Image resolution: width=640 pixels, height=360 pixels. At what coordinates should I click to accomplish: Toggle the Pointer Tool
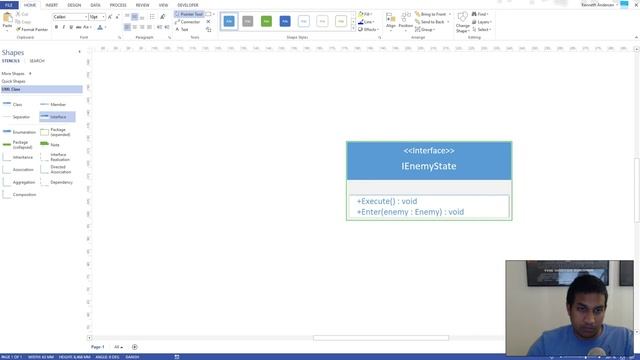[189, 14]
